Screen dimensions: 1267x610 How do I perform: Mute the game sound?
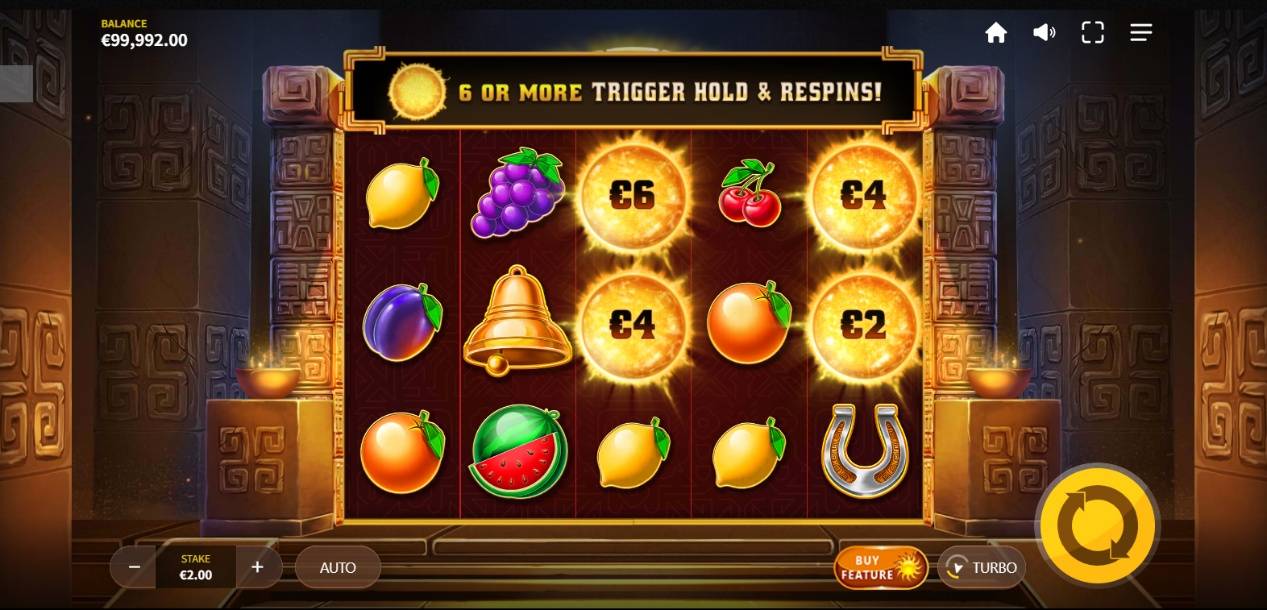click(x=1044, y=33)
